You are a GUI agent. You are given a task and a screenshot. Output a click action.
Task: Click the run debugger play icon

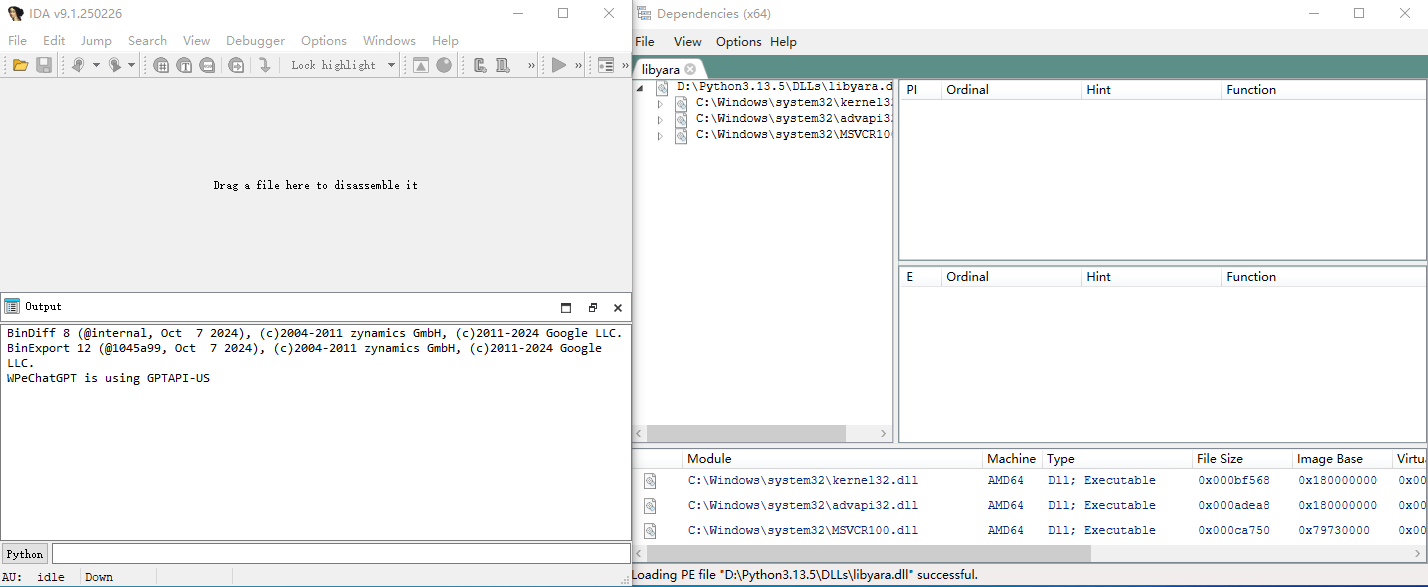pyautogui.click(x=558, y=65)
